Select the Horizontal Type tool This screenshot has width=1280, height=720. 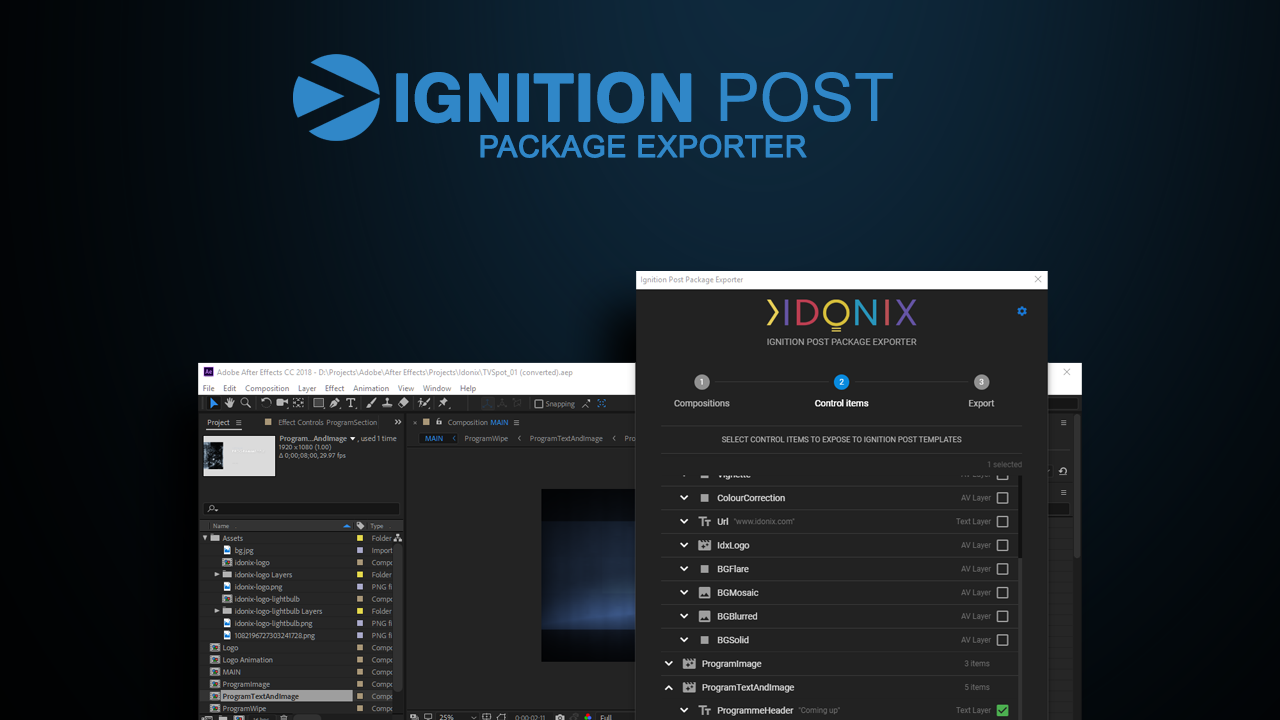(x=351, y=403)
